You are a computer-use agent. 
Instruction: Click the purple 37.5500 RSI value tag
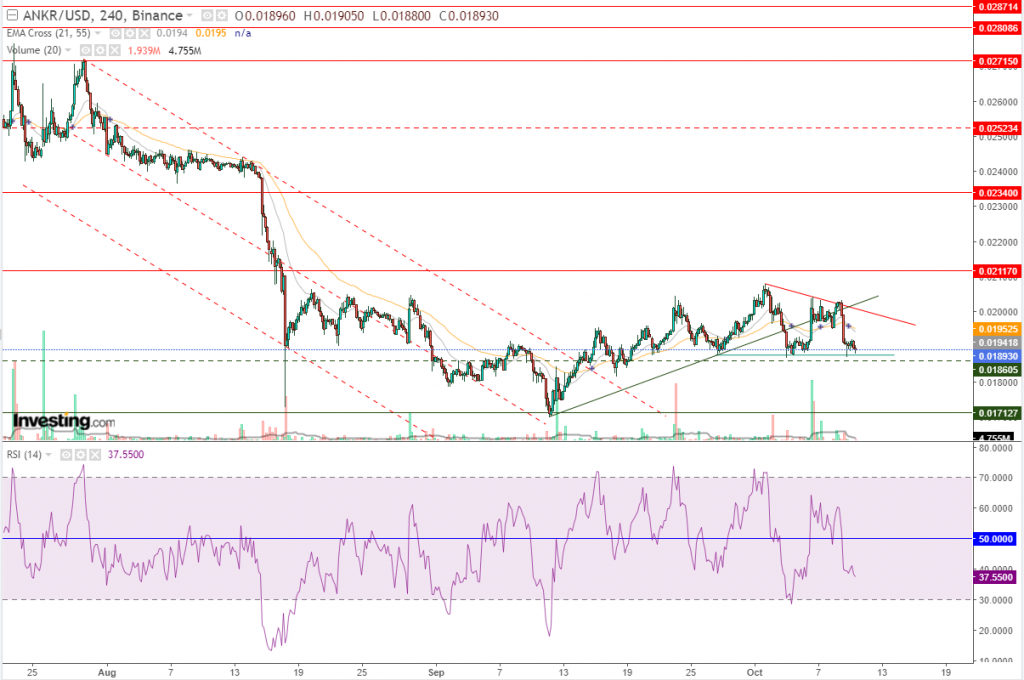tap(995, 577)
